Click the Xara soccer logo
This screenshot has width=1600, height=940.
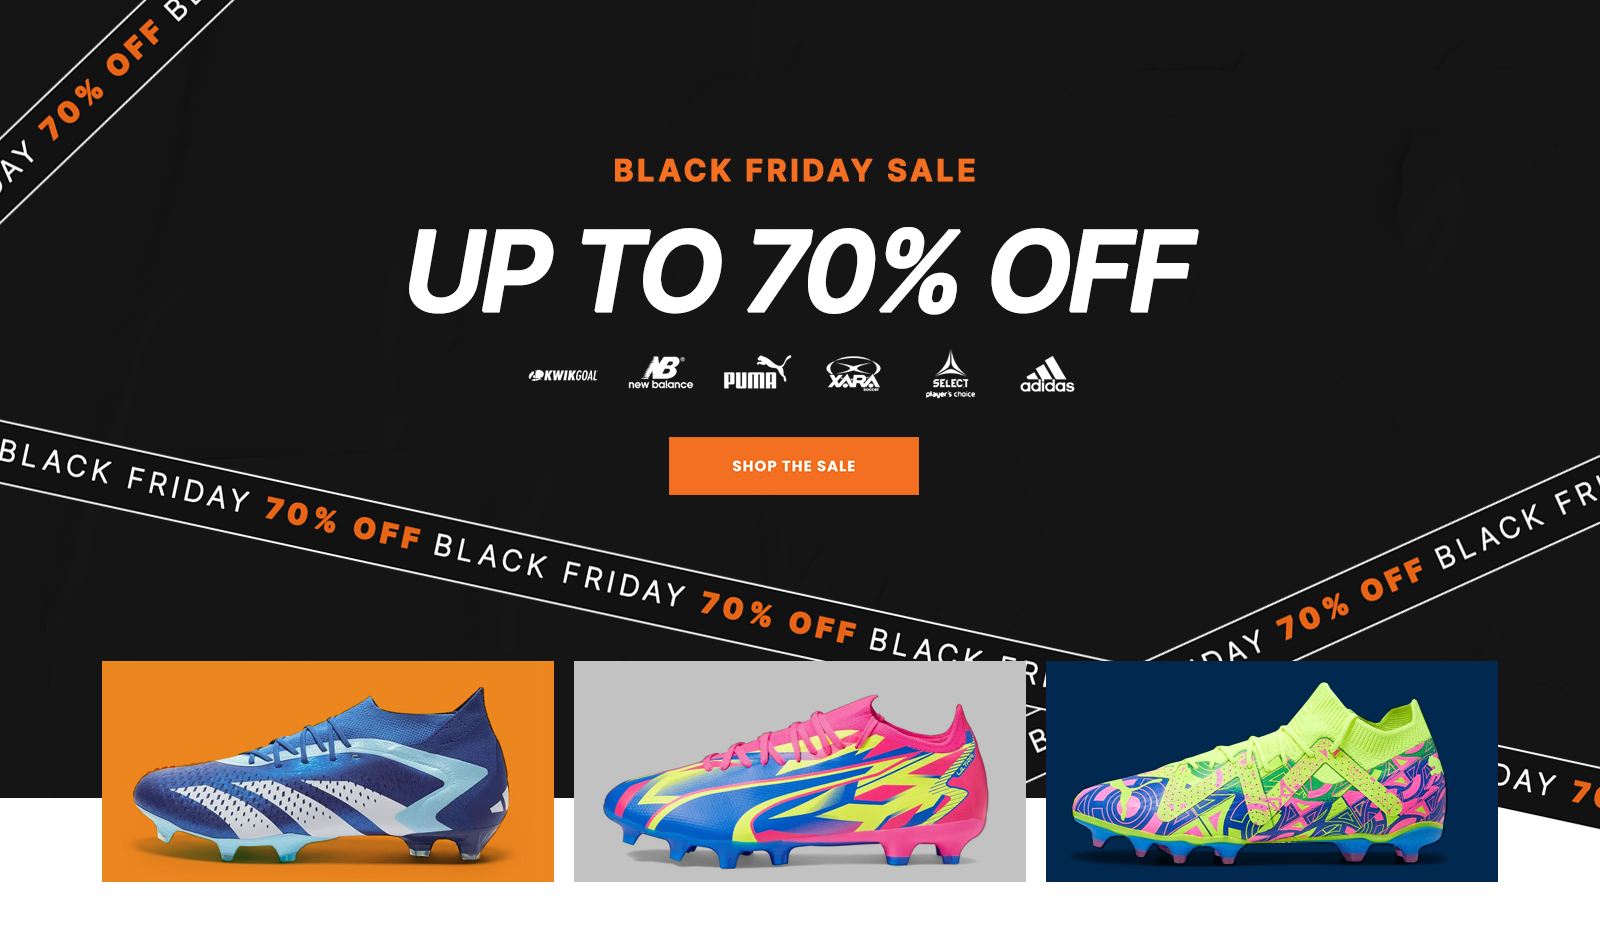click(x=853, y=374)
